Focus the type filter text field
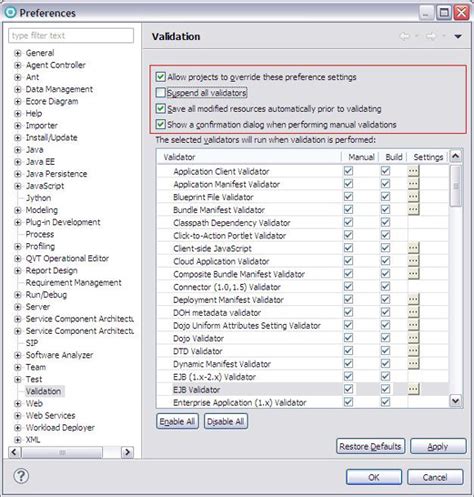 pos(71,35)
